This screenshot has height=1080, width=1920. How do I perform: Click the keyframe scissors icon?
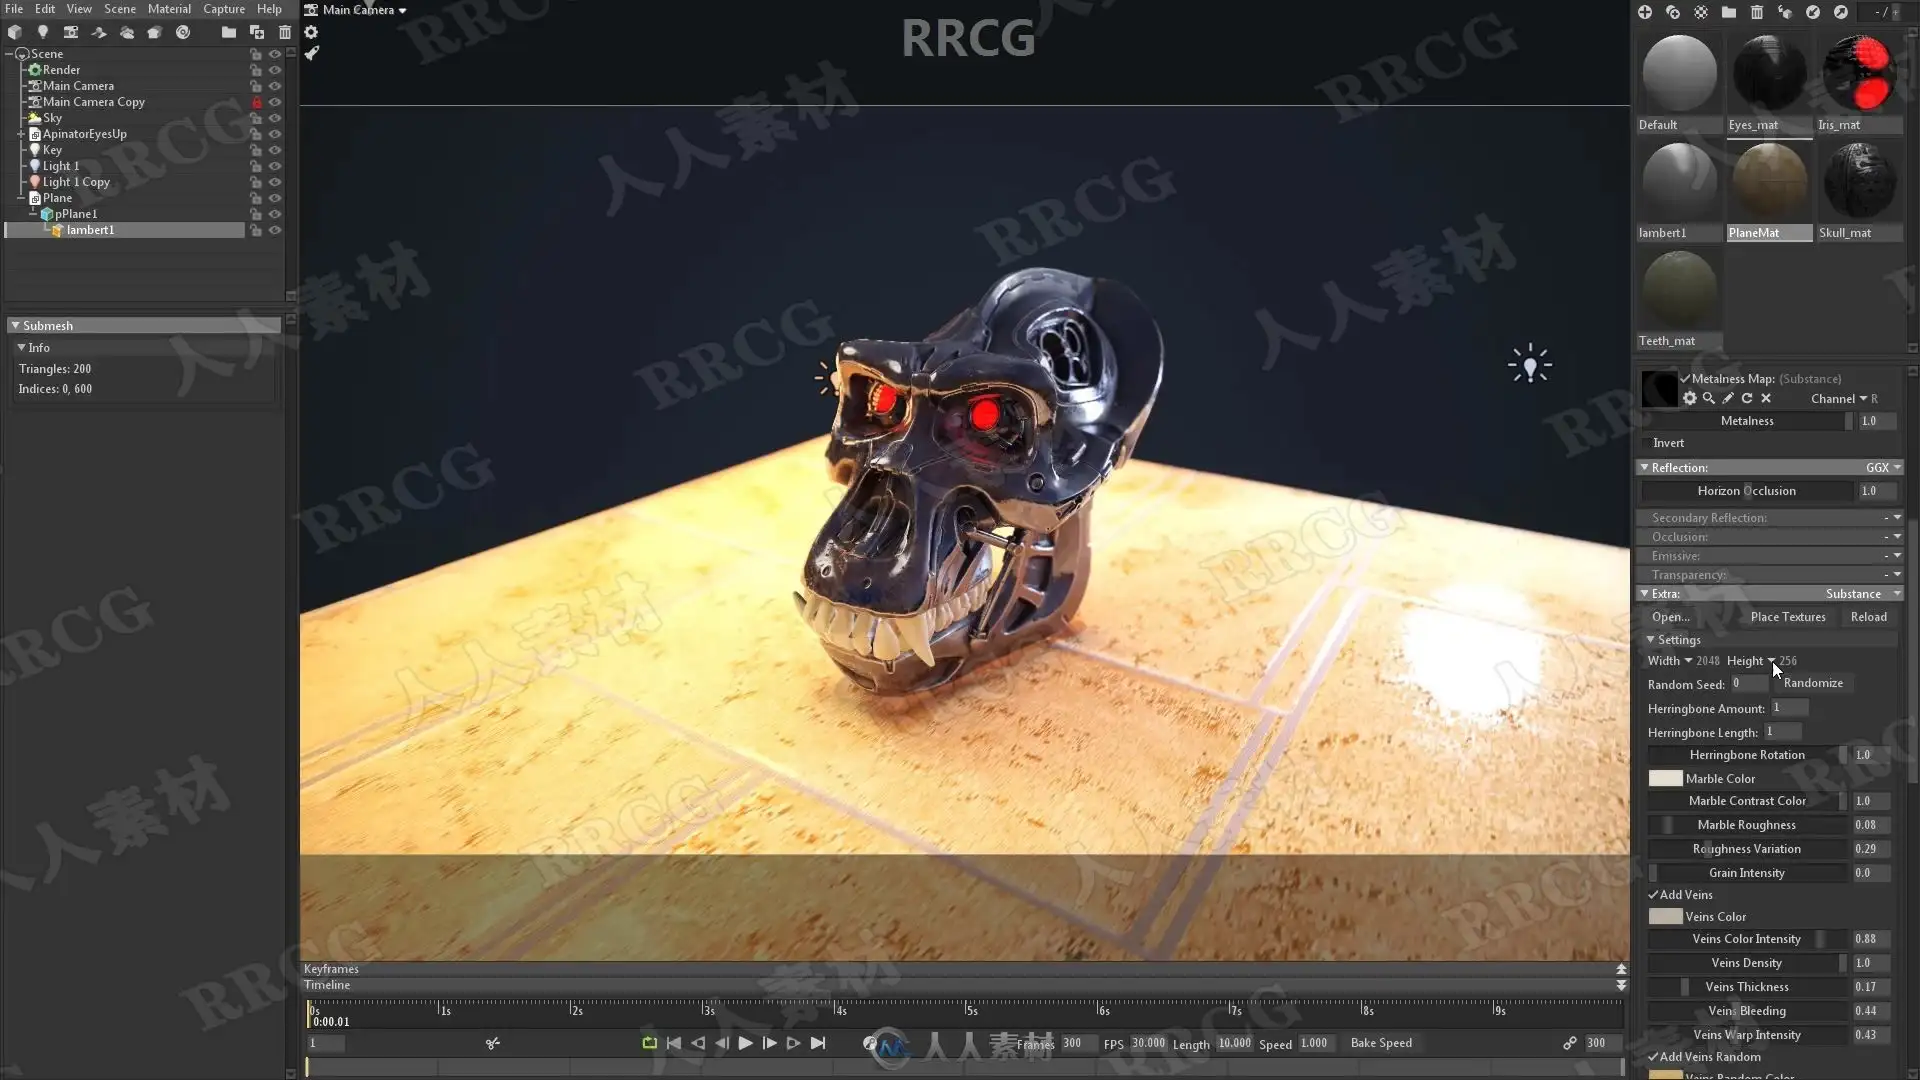[493, 1043]
